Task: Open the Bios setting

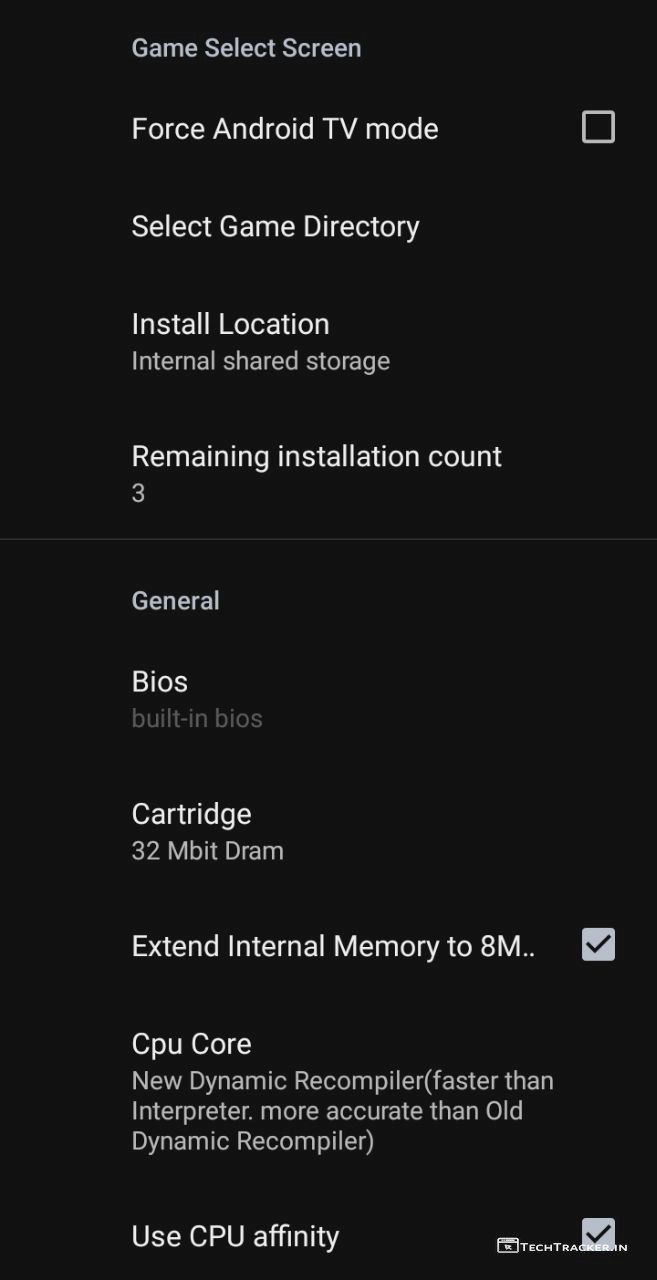Action: (160, 682)
